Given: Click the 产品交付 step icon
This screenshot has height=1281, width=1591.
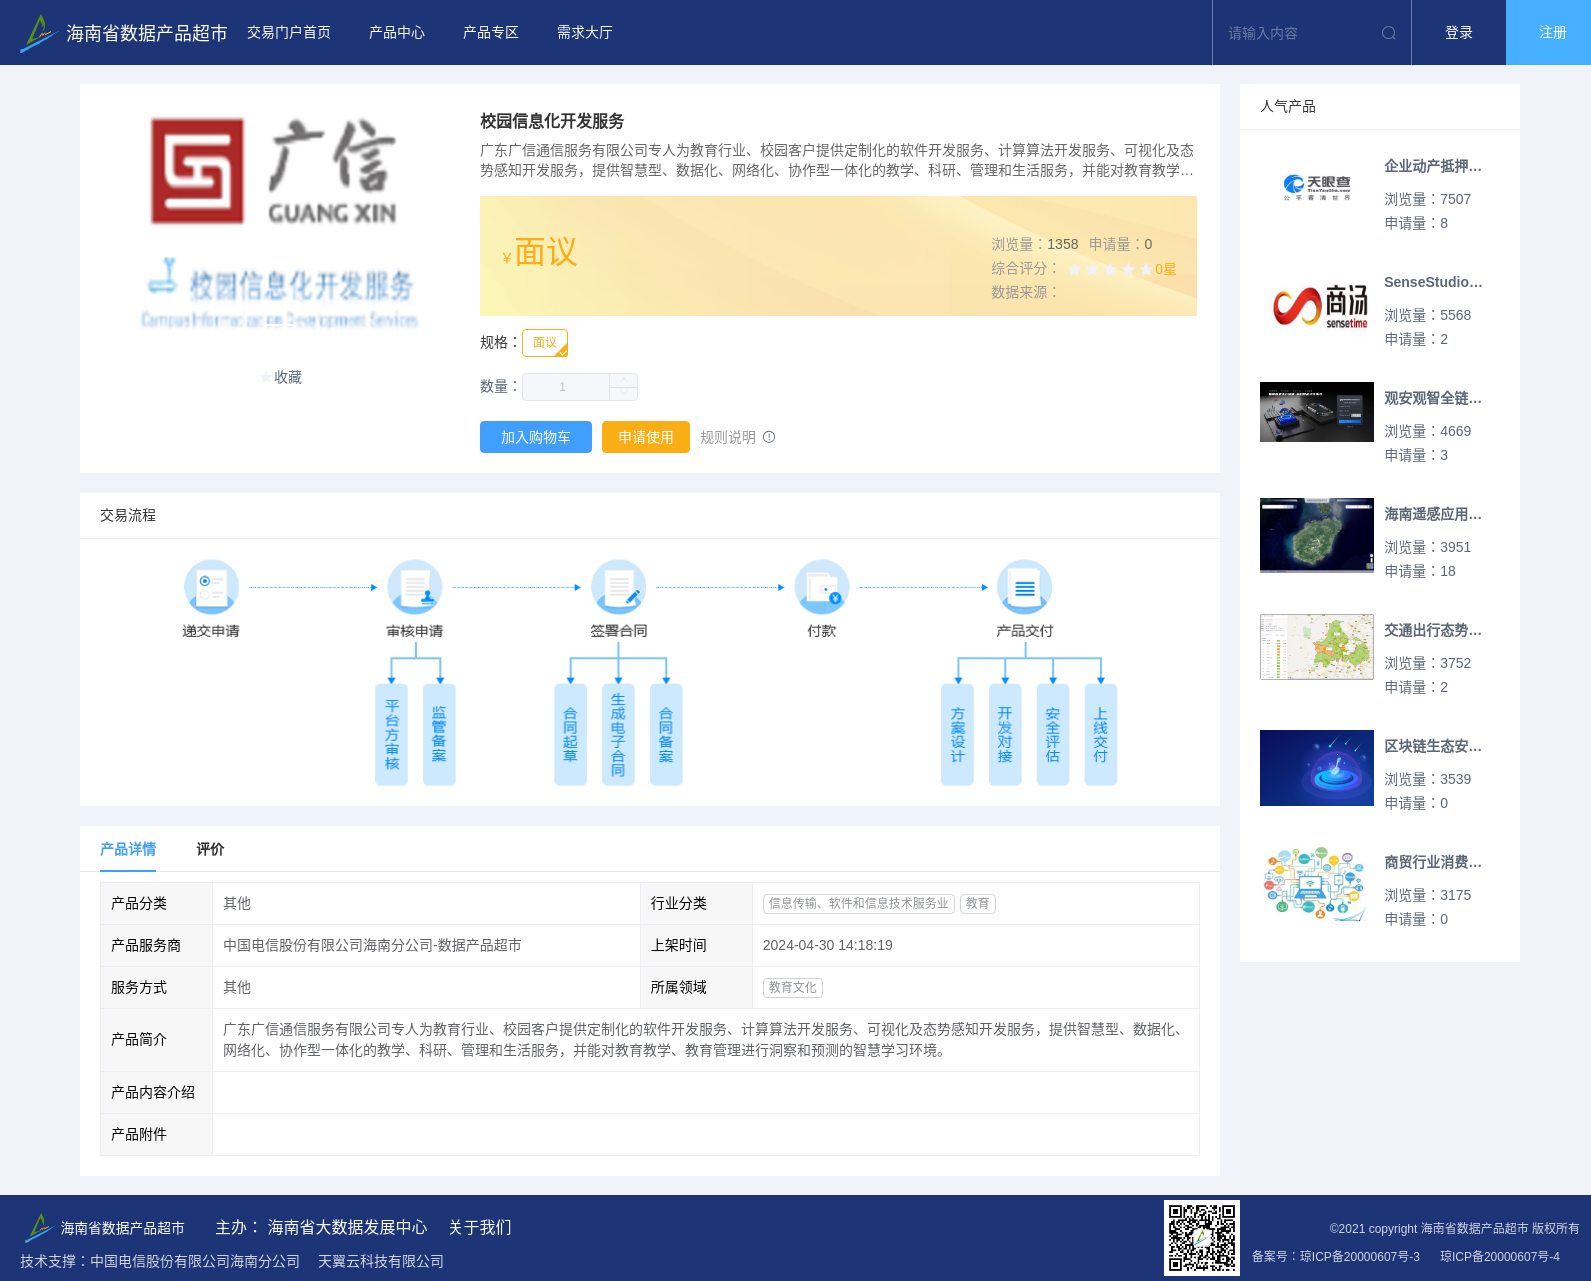Looking at the screenshot, I should (1025, 587).
